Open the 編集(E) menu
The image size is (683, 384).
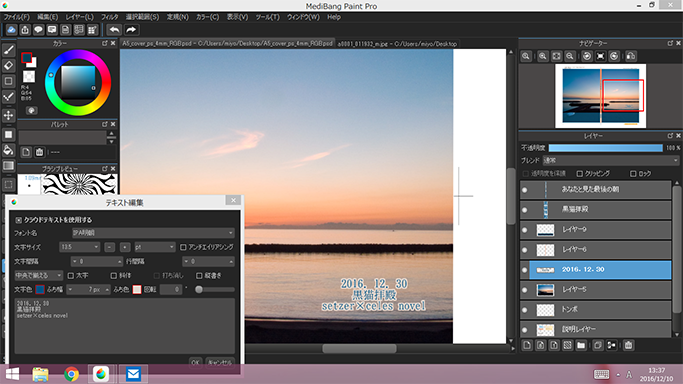pyautogui.click(x=47, y=17)
